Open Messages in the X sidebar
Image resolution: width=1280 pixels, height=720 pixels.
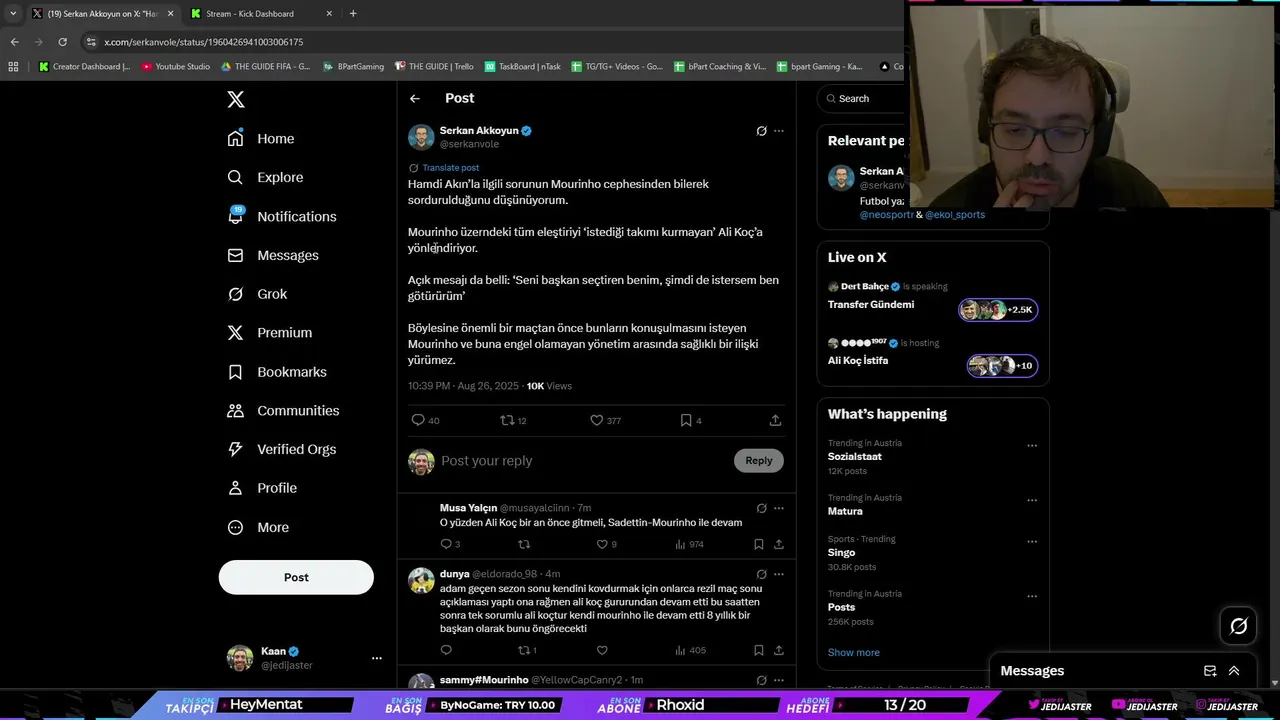(273, 255)
